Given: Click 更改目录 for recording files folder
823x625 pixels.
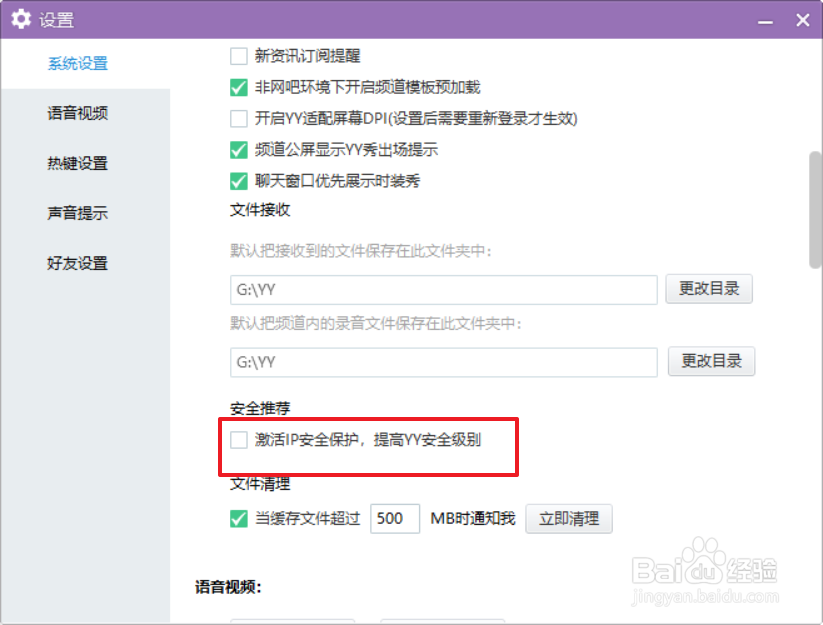Looking at the screenshot, I should [711, 361].
